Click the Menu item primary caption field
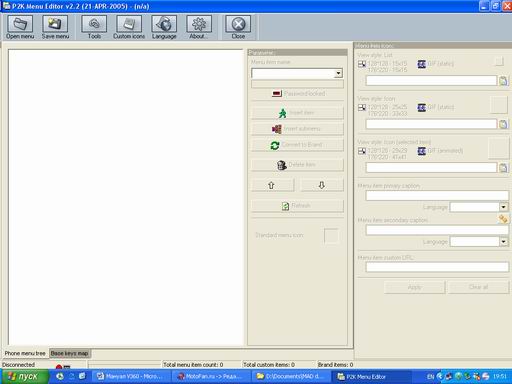 pyautogui.click(x=437, y=196)
